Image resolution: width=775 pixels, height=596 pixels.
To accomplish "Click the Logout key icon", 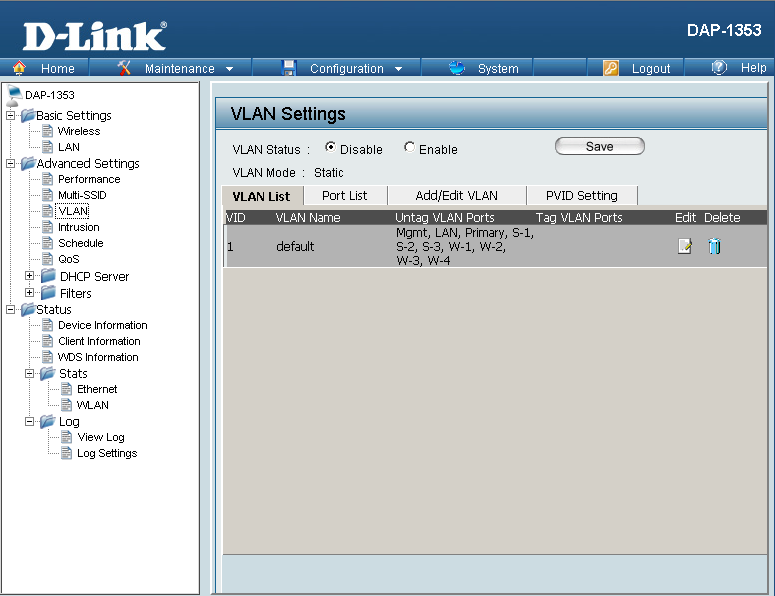I will tap(611, 68).
